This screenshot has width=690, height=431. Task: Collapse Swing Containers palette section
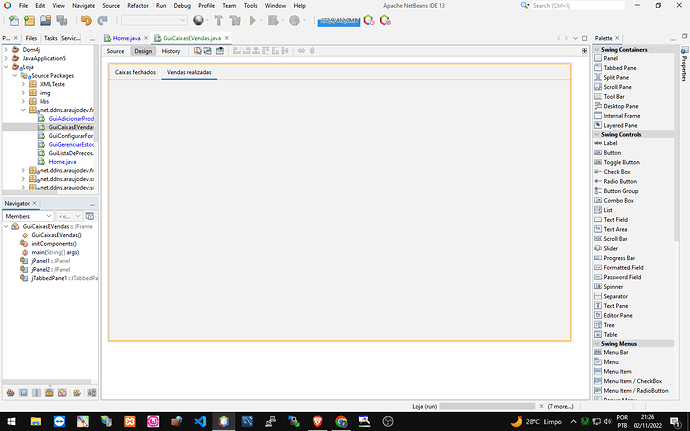(597, 50)
